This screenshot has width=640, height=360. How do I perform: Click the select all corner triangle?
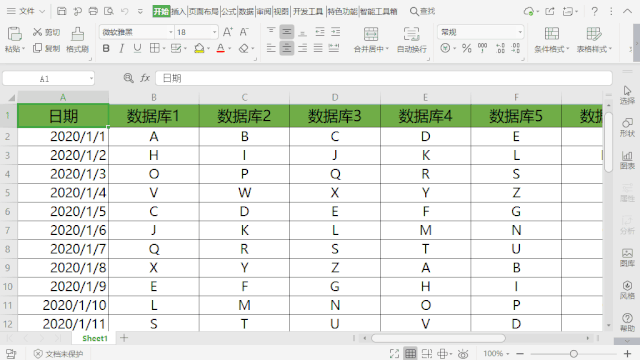pos(11,98)
